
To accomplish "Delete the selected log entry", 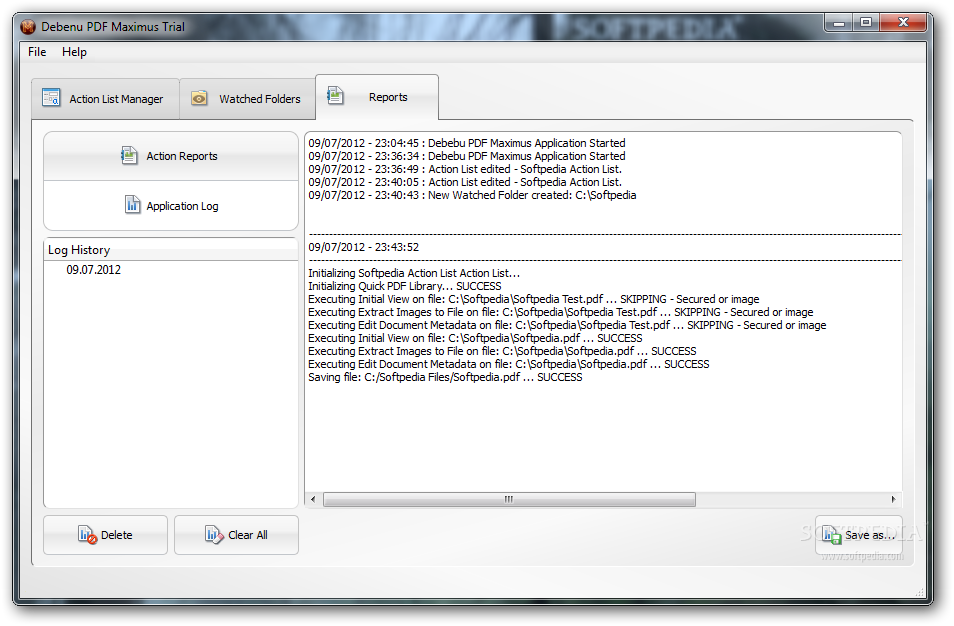I will [105, 535].
